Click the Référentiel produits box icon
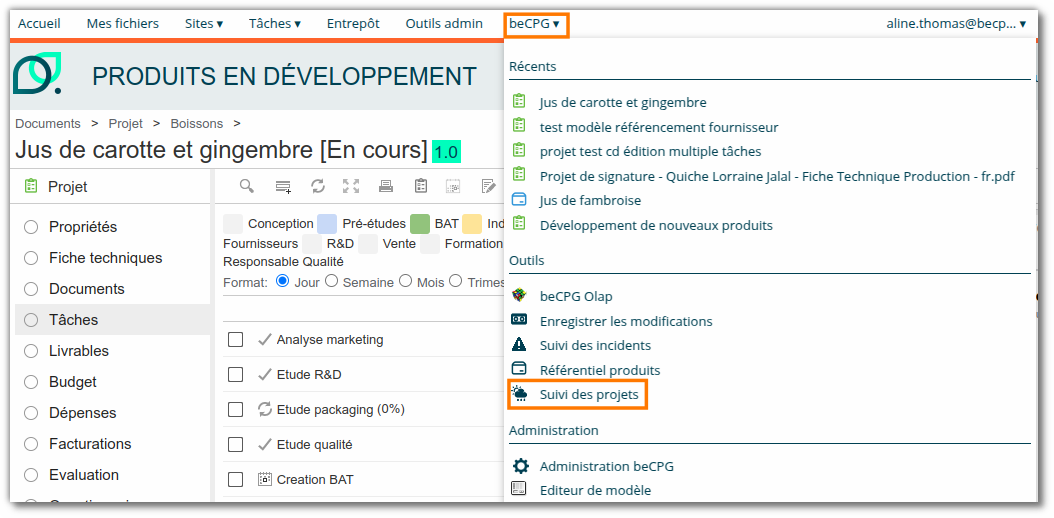 [x=519, y=369]
